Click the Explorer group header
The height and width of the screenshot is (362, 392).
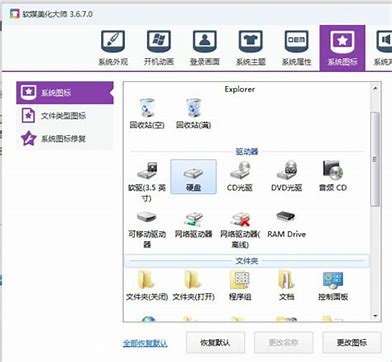240,89
